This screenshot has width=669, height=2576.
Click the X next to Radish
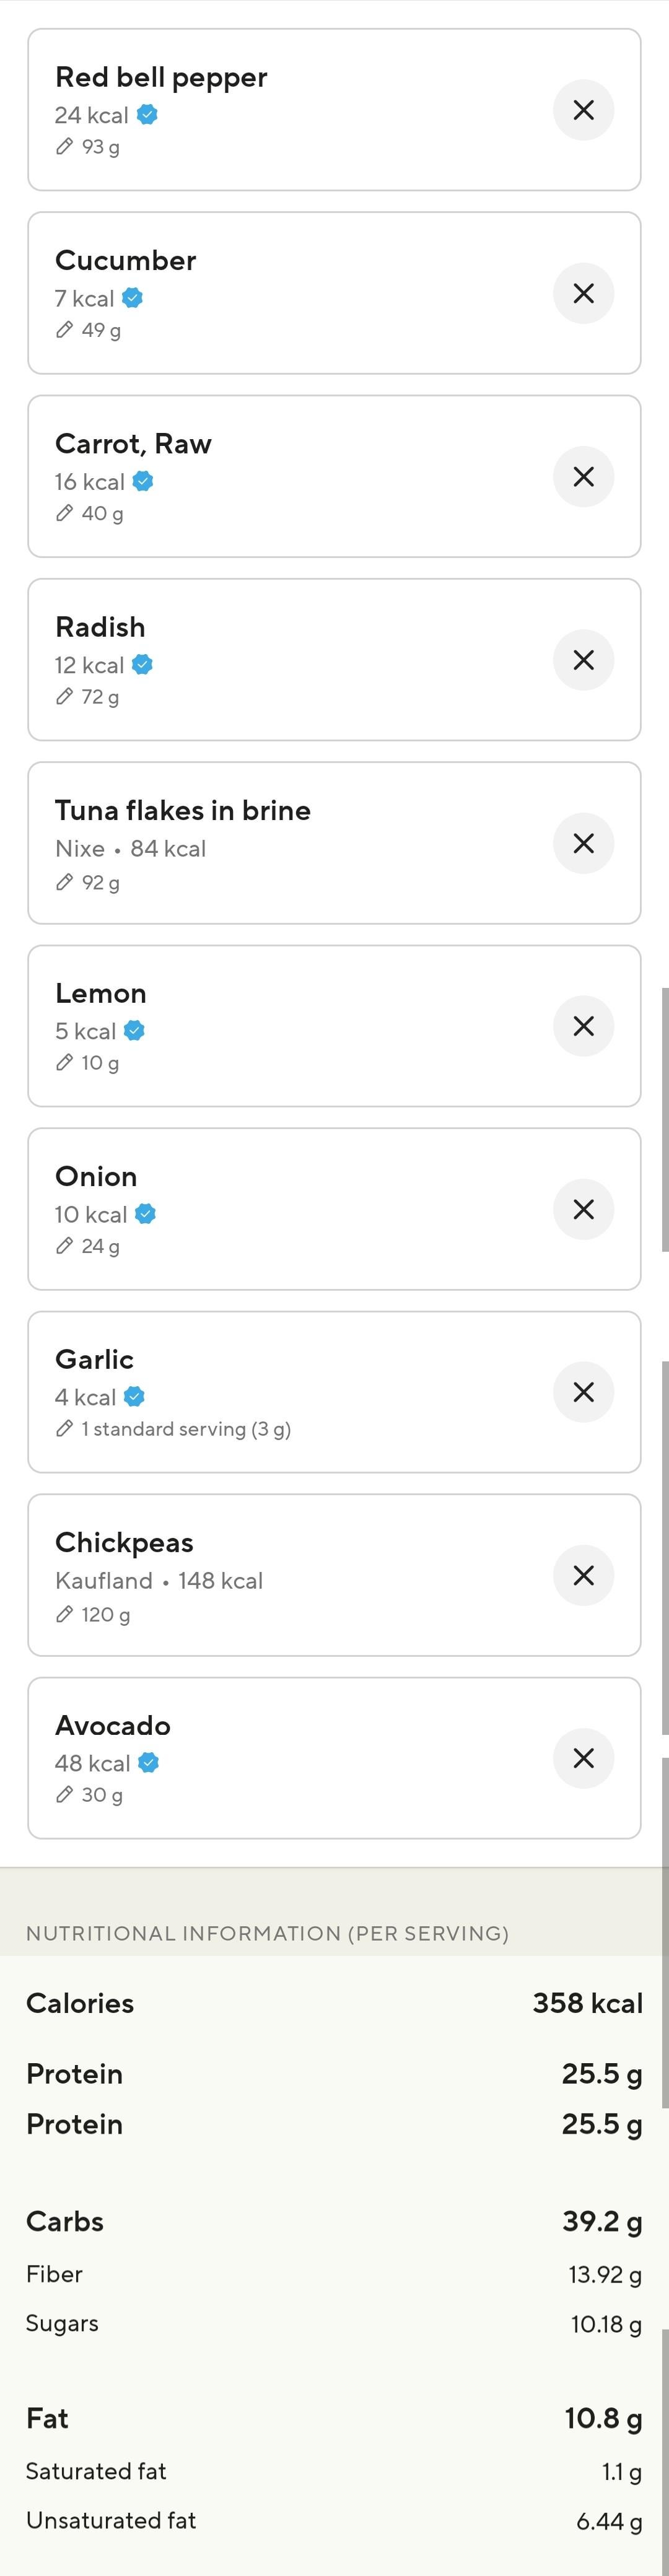pos(583,660)
